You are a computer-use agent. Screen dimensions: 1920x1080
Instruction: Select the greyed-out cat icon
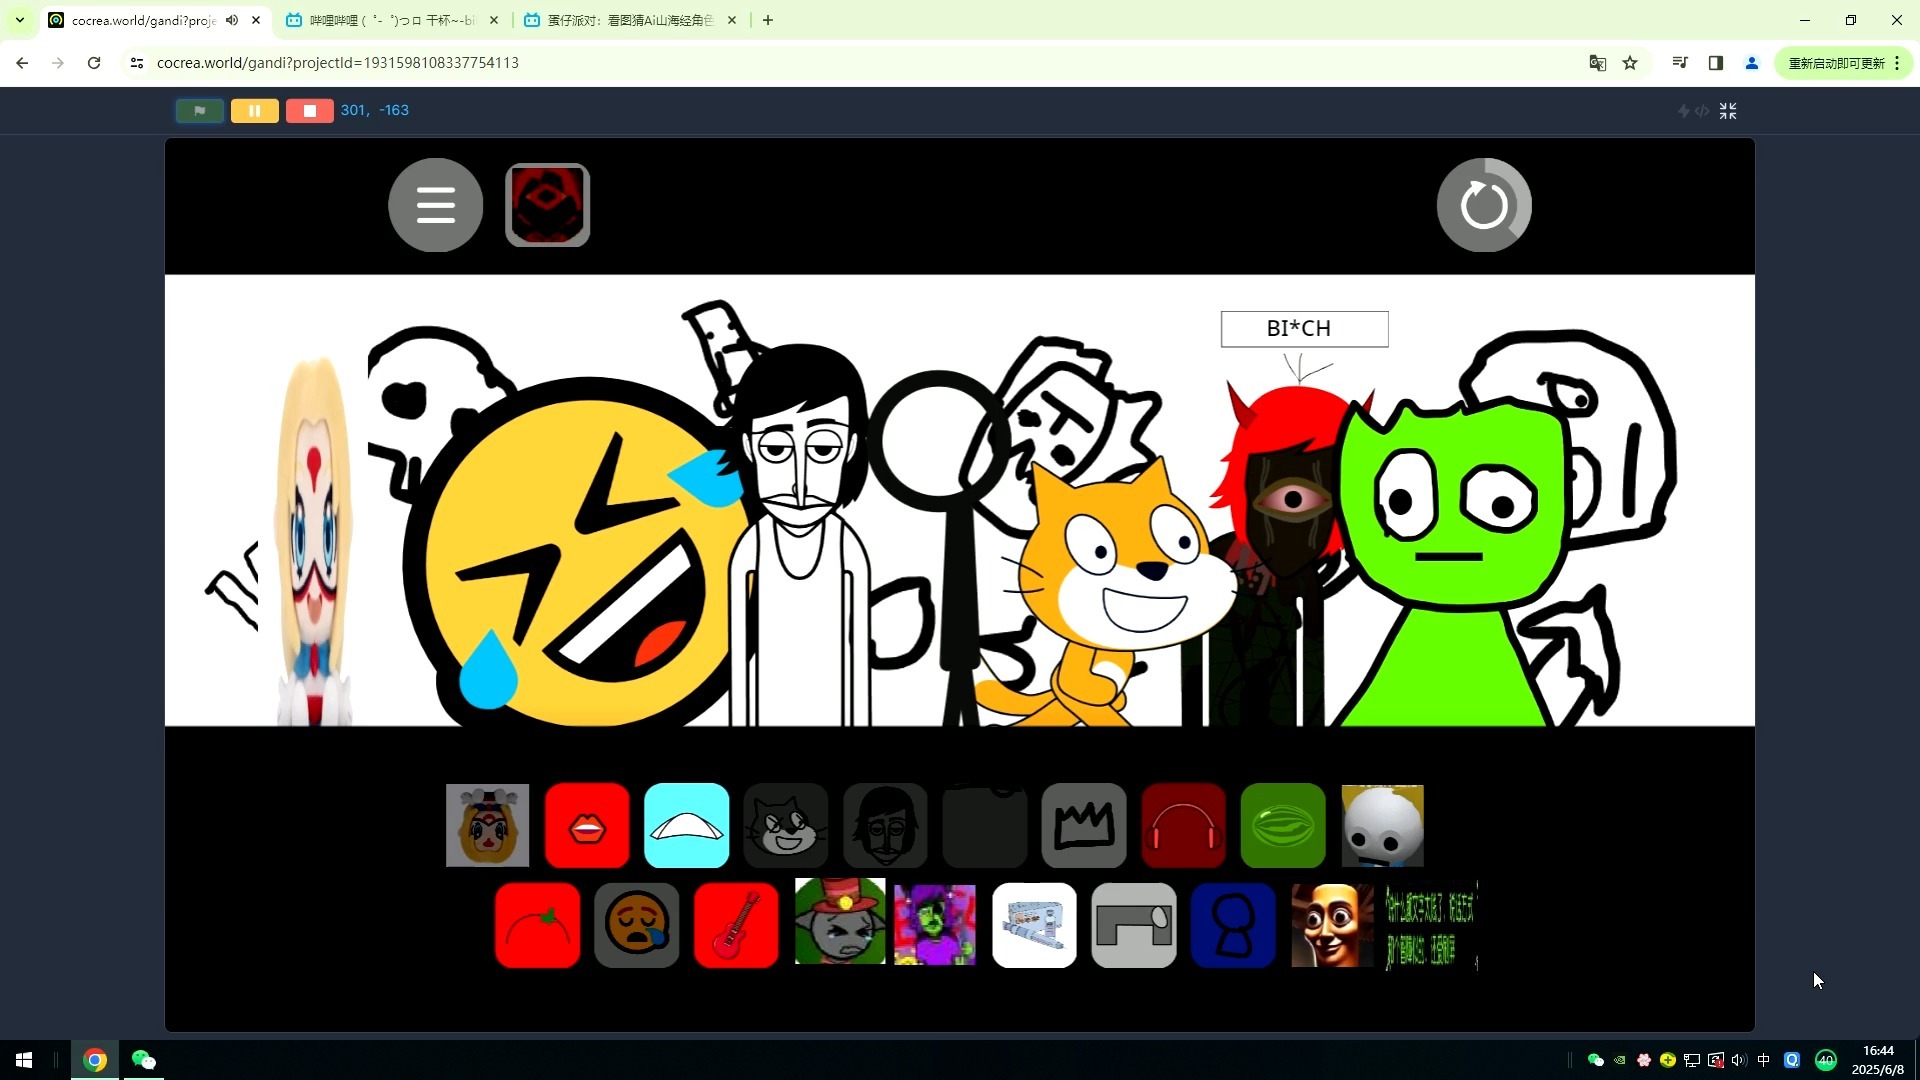(x=786, y=825)
